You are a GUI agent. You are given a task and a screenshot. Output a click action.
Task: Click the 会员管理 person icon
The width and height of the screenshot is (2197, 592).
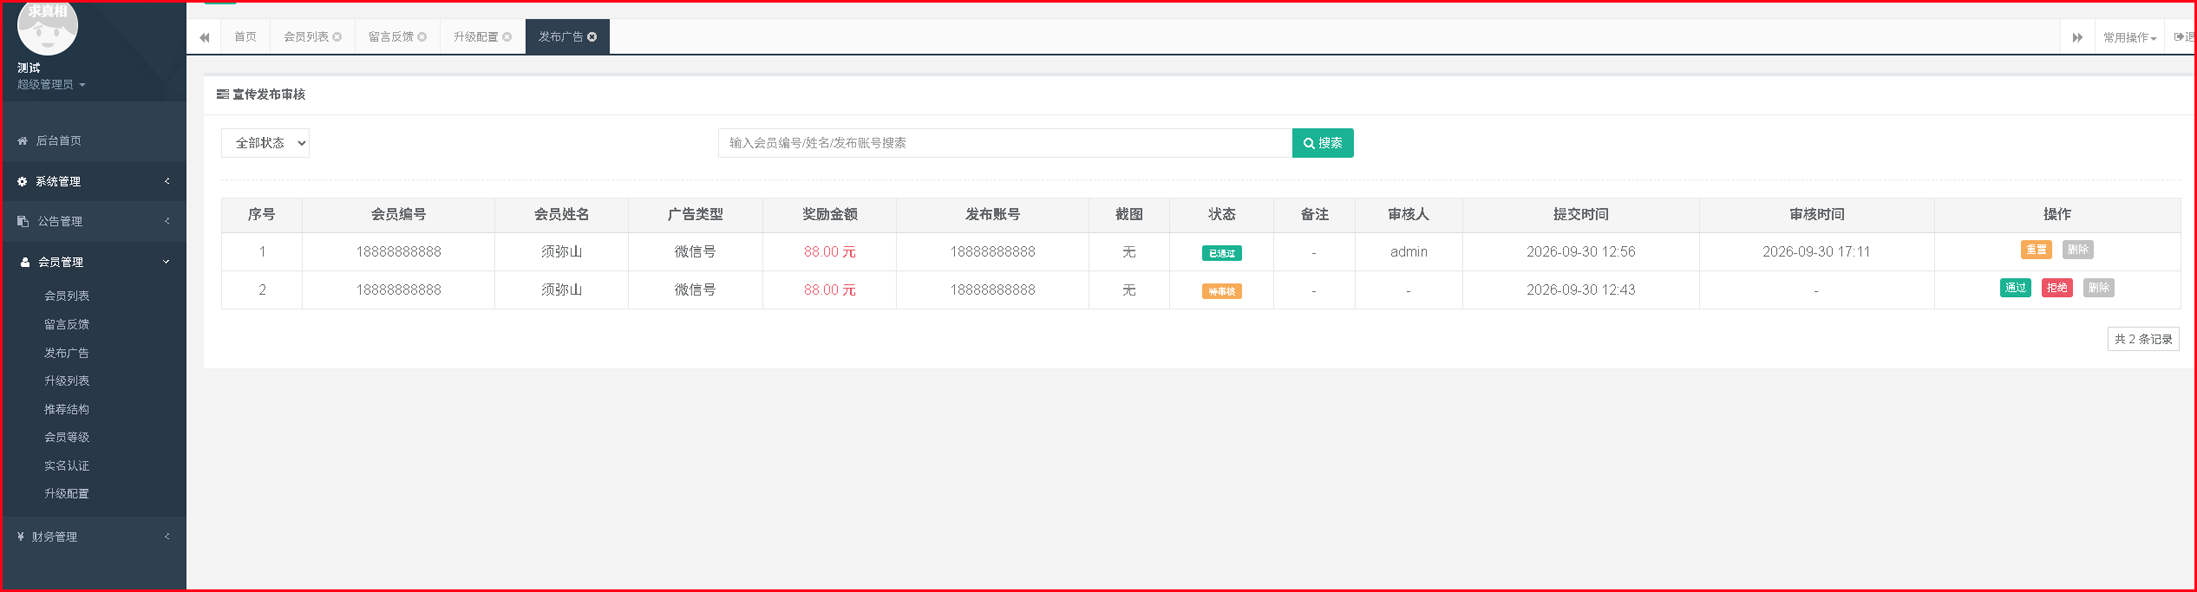coord(25,262)
